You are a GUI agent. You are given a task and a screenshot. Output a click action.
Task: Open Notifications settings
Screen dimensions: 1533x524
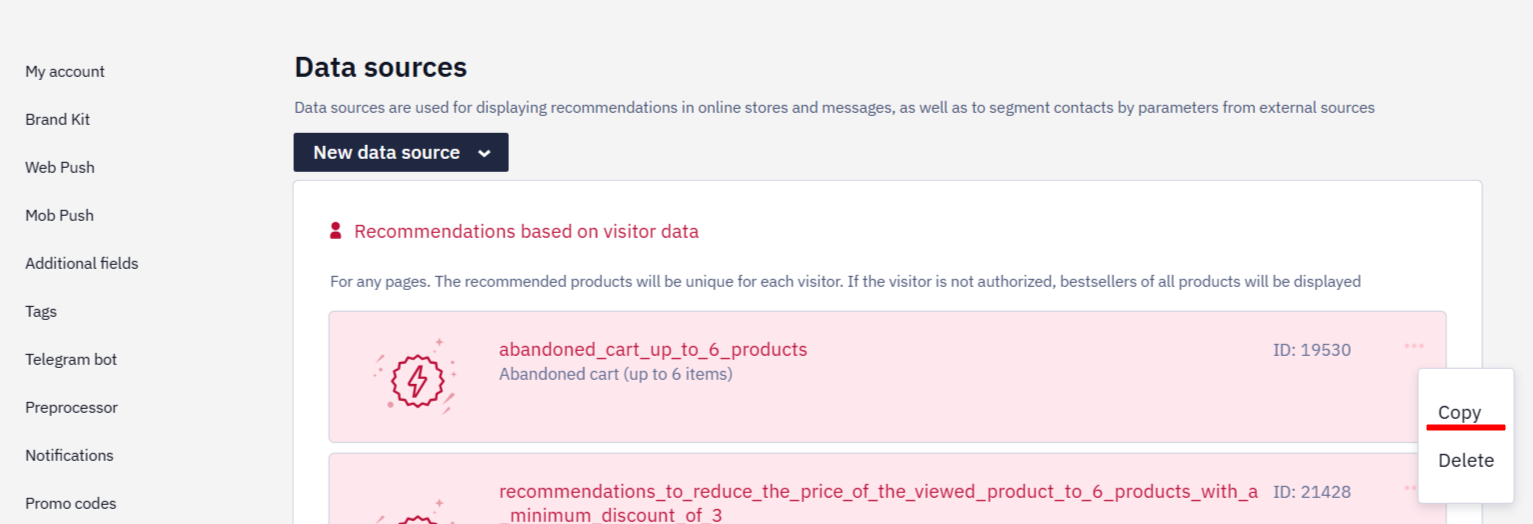click(x=69, y=455)
